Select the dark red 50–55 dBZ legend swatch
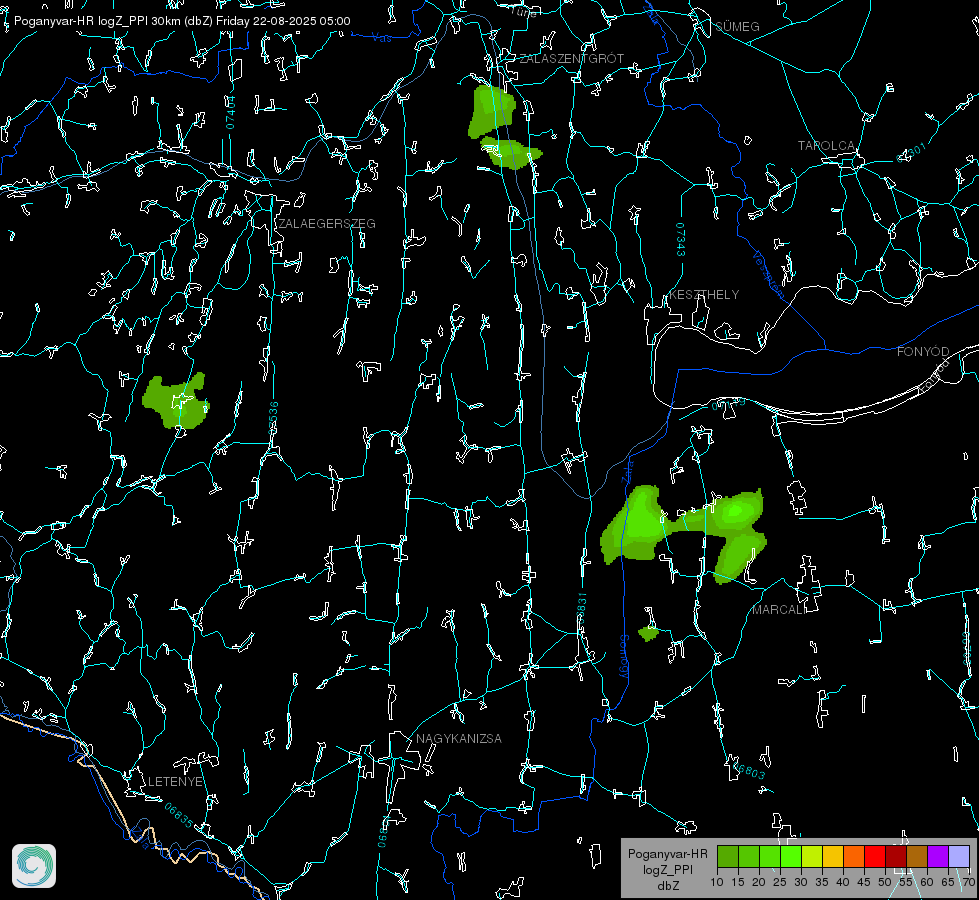The image size is (979, 900). pyautogui.click(x=896, y=857)
